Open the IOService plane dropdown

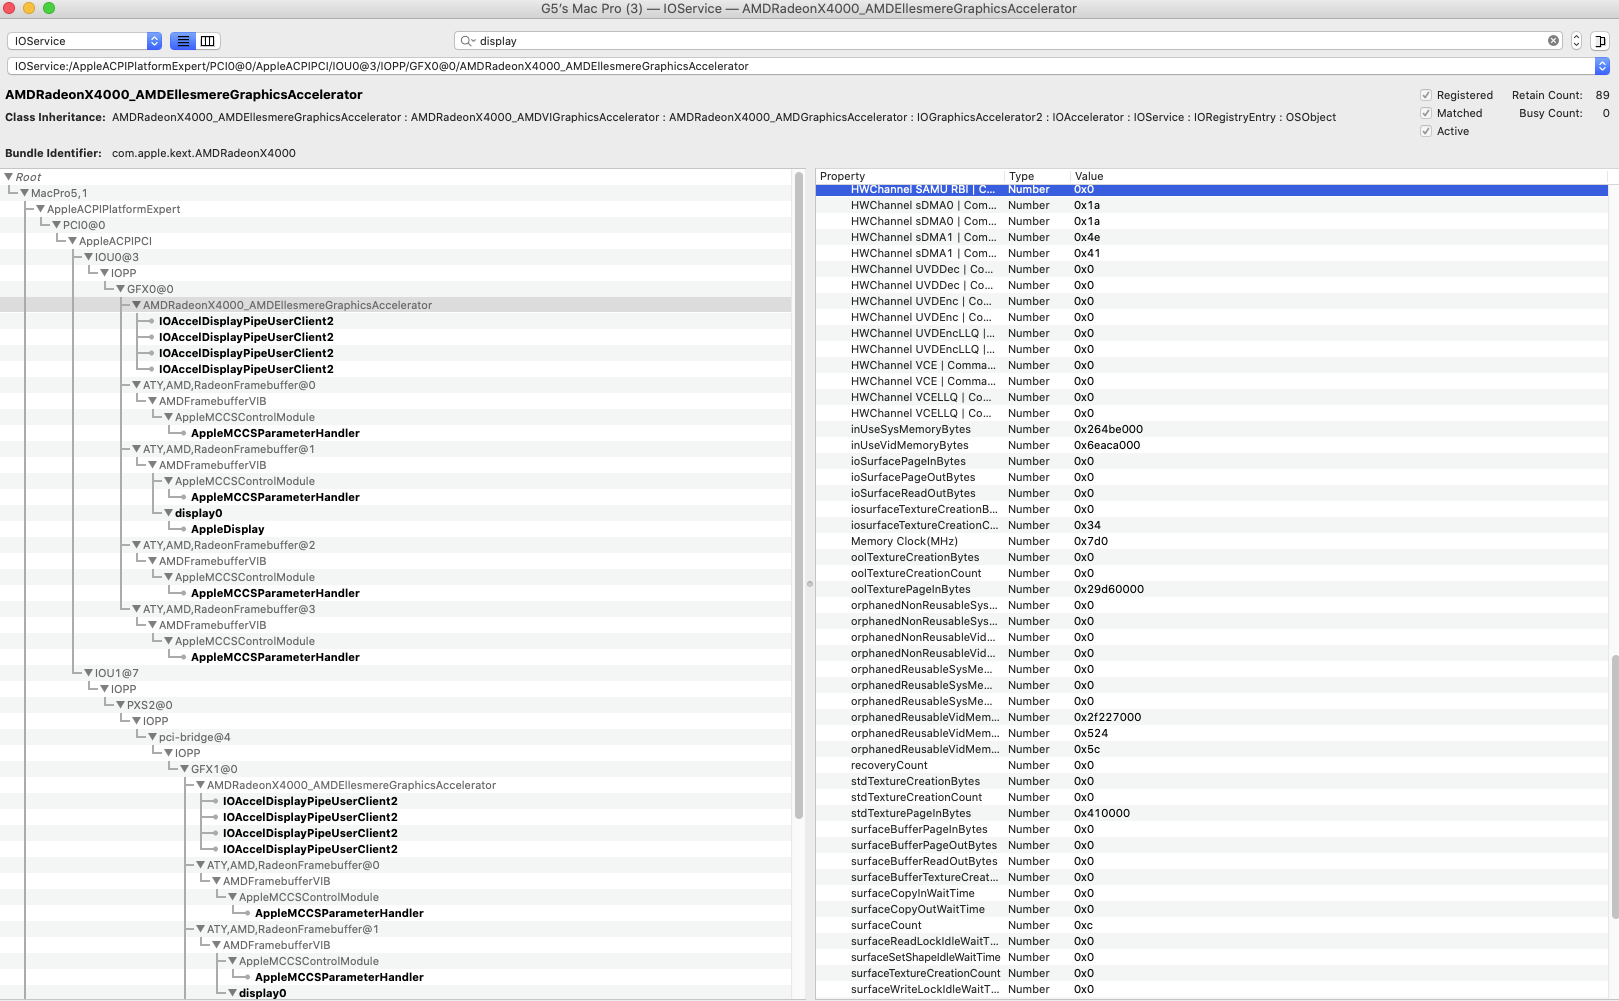pos(84,41)
